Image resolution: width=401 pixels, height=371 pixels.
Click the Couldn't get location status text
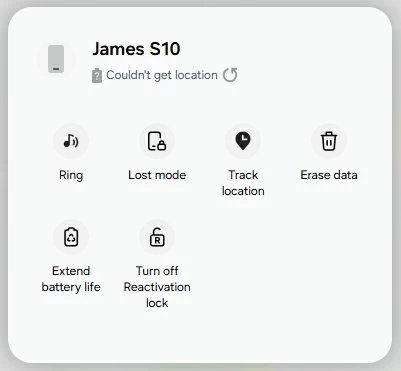[x=162, y=75]
